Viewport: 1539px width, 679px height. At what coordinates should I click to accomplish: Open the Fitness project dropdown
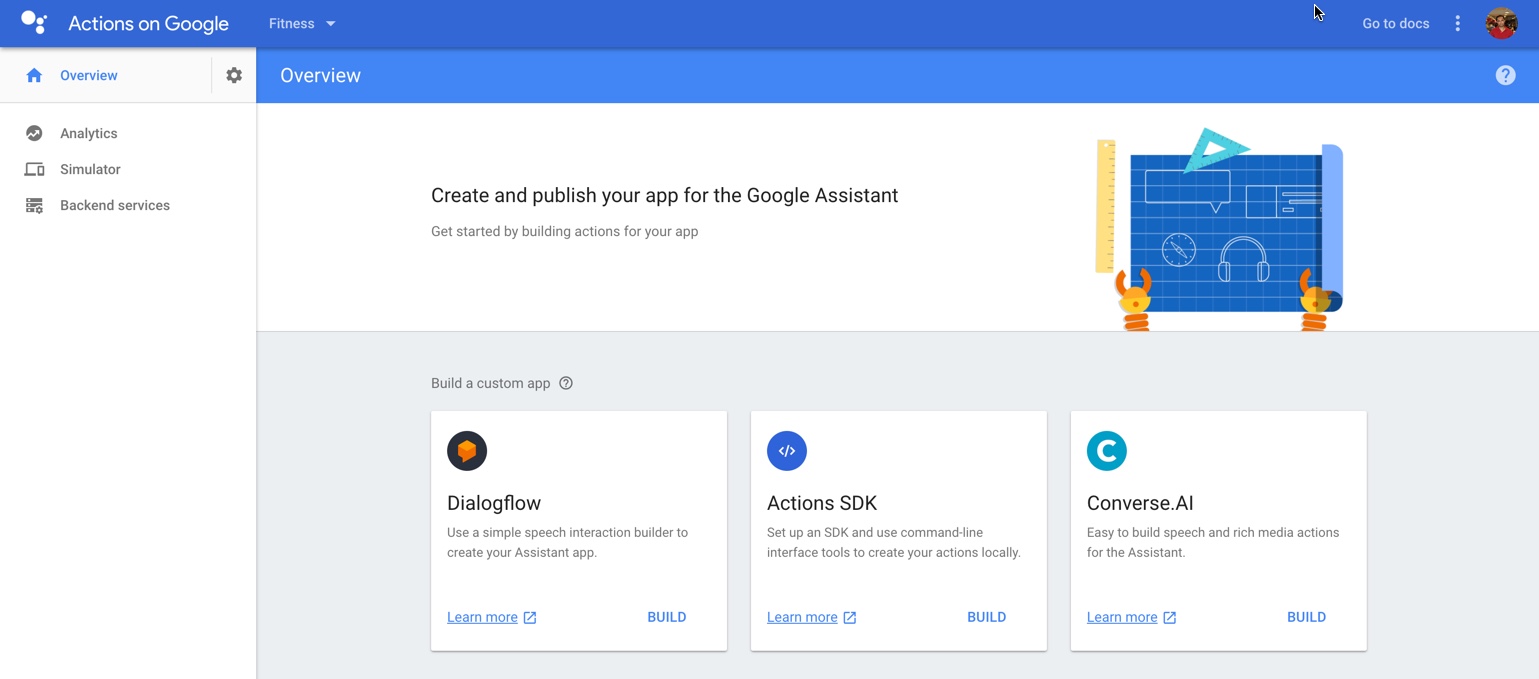click(x=302, y=23)
